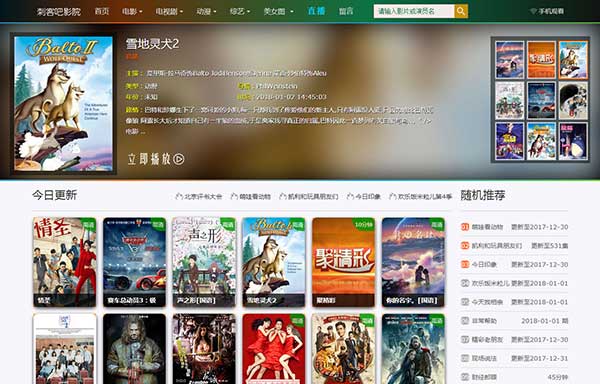The width and height of the screenshot is (600, 384).
Task: Open the 电影 dropdown menu
Action: [132, 11]
